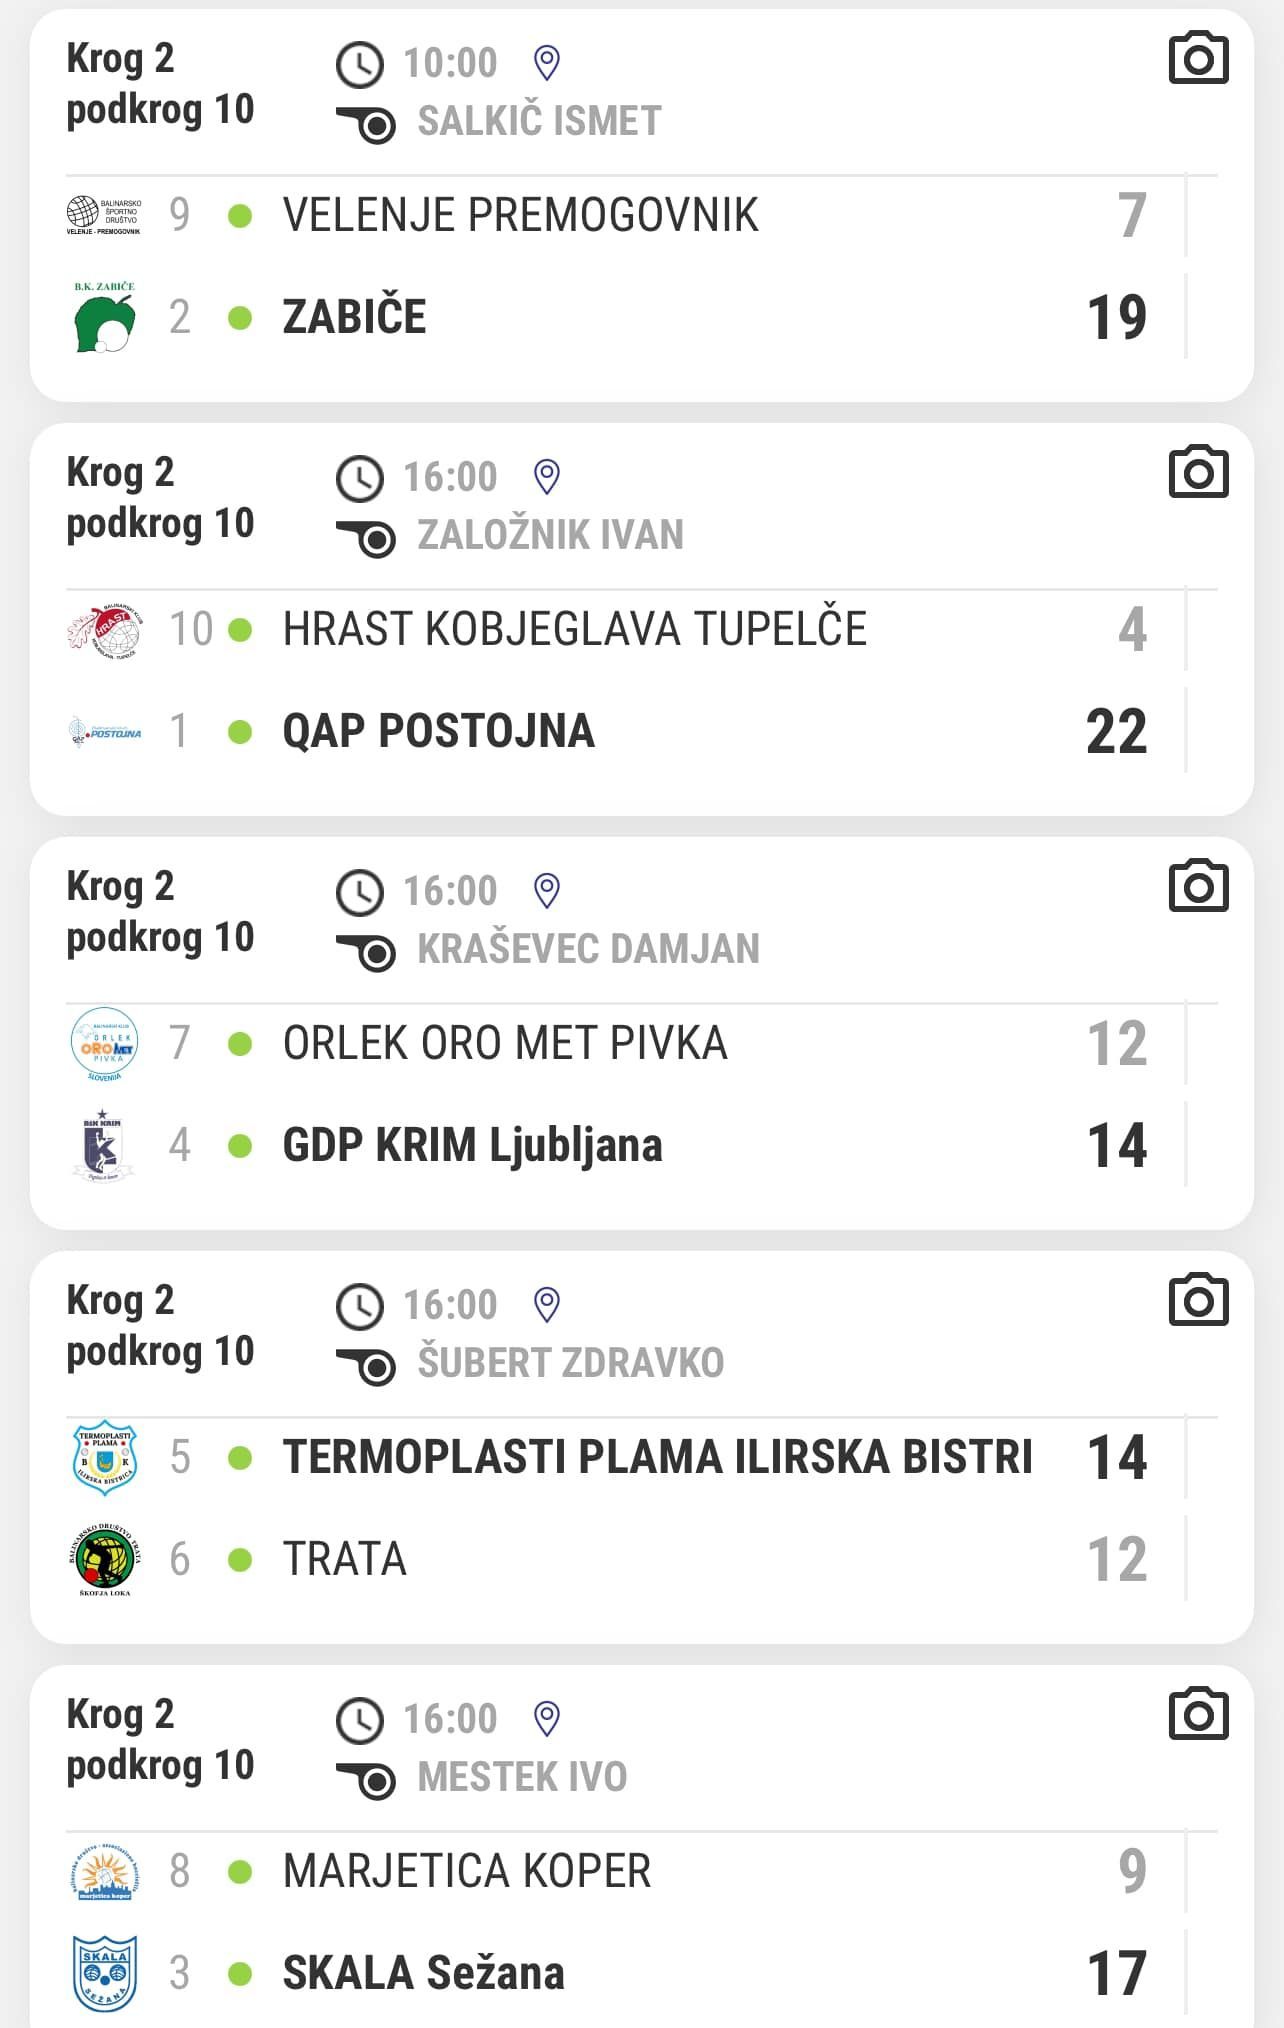Open photos for Orlek vs Krim match
This screenshot has width=1284, height=2028.
point(1198,887)
